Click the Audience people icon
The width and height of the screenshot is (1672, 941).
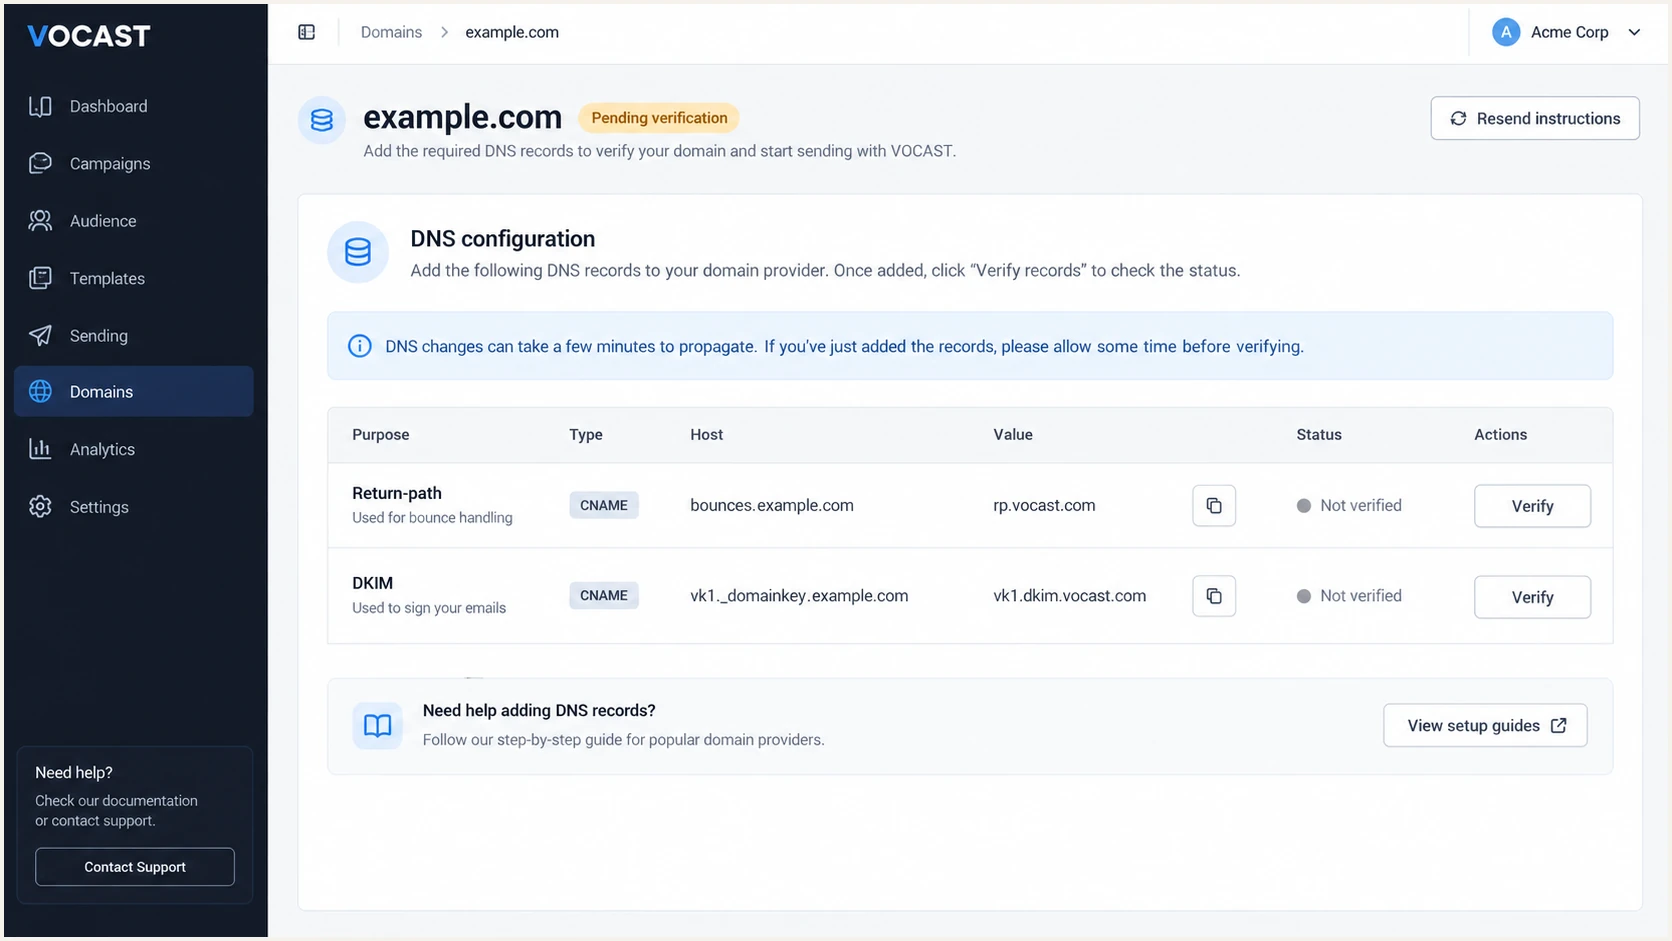point(40,221)
